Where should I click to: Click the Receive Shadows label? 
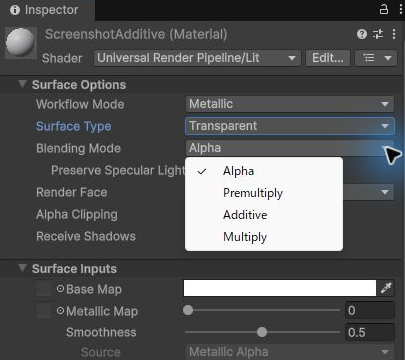click(x=86, y=236)
